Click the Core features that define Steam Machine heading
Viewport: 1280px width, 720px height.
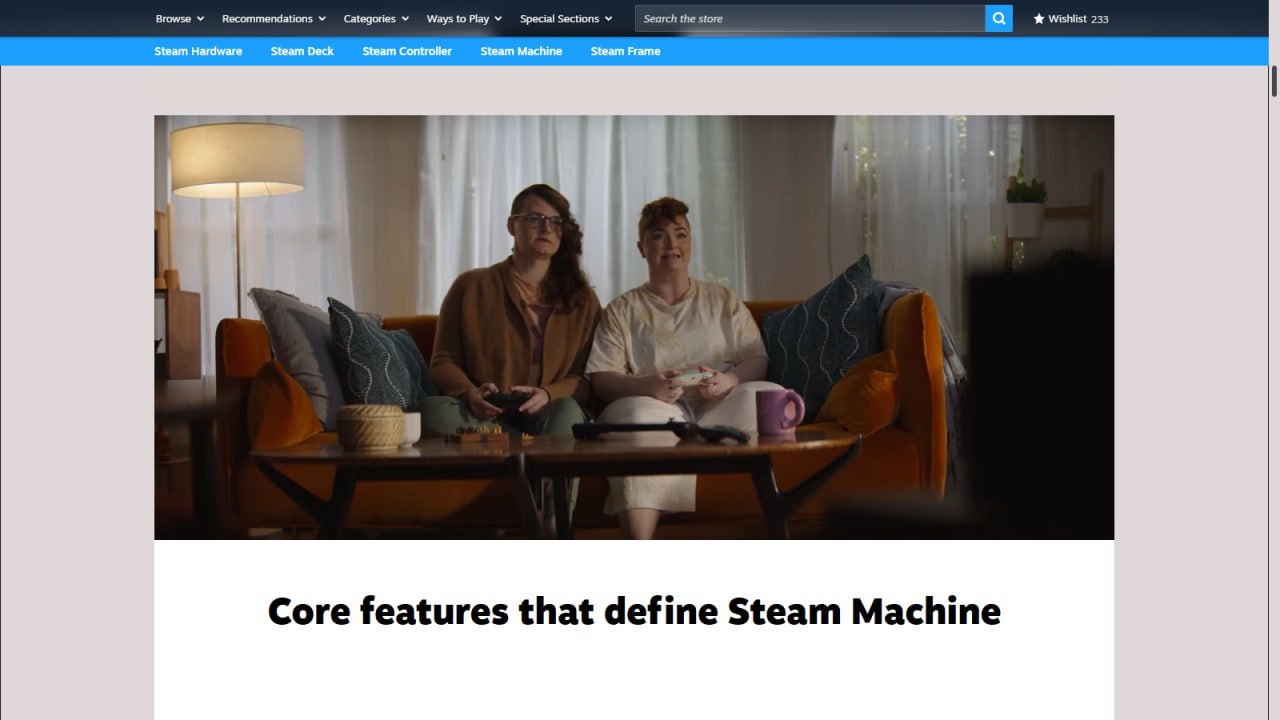click(x=634, y=610)
